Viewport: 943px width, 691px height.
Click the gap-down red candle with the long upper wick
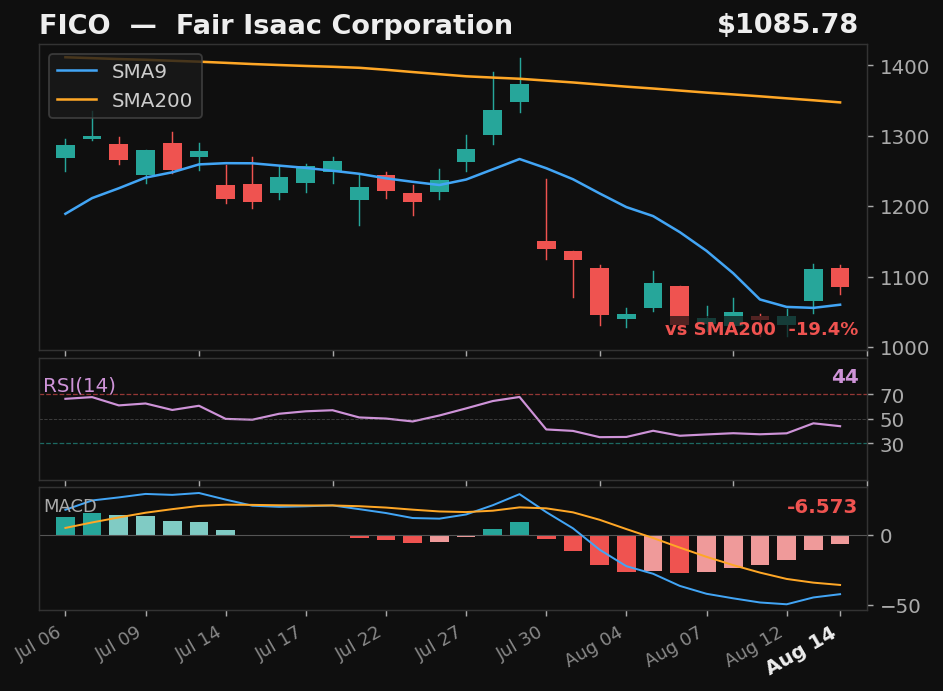pyautogui.click(x=546, y=244)
